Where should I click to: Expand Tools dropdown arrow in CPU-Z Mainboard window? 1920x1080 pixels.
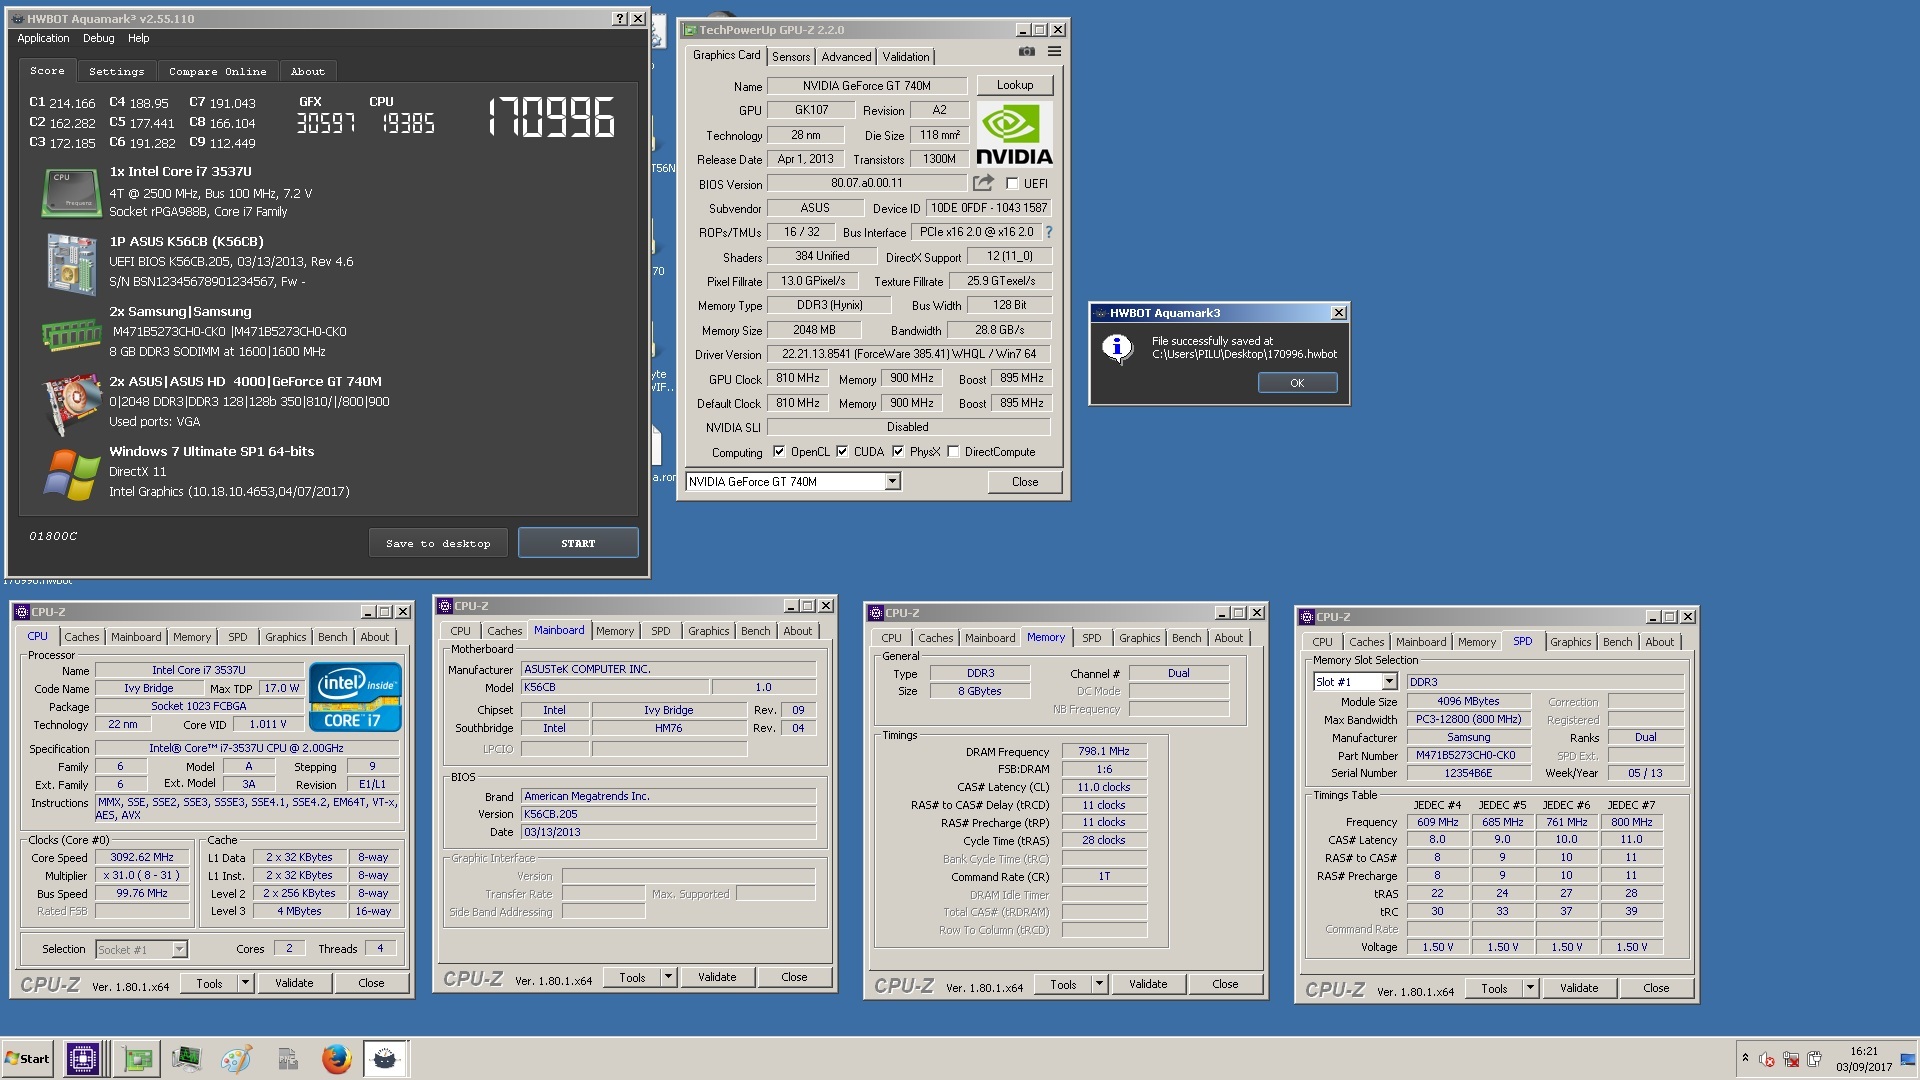click(x=667, y=977)
